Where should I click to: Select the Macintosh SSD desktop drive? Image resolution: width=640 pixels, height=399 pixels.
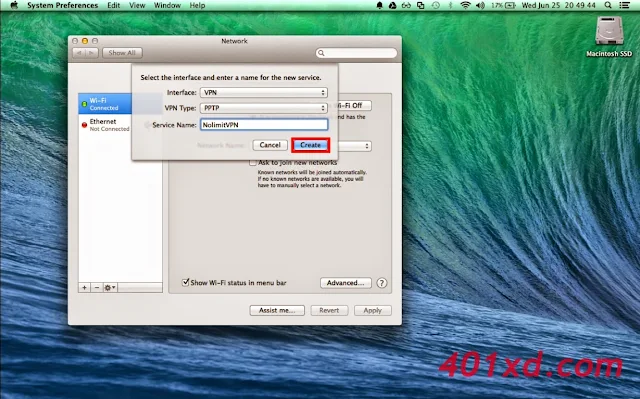click(x=609, y=37)
